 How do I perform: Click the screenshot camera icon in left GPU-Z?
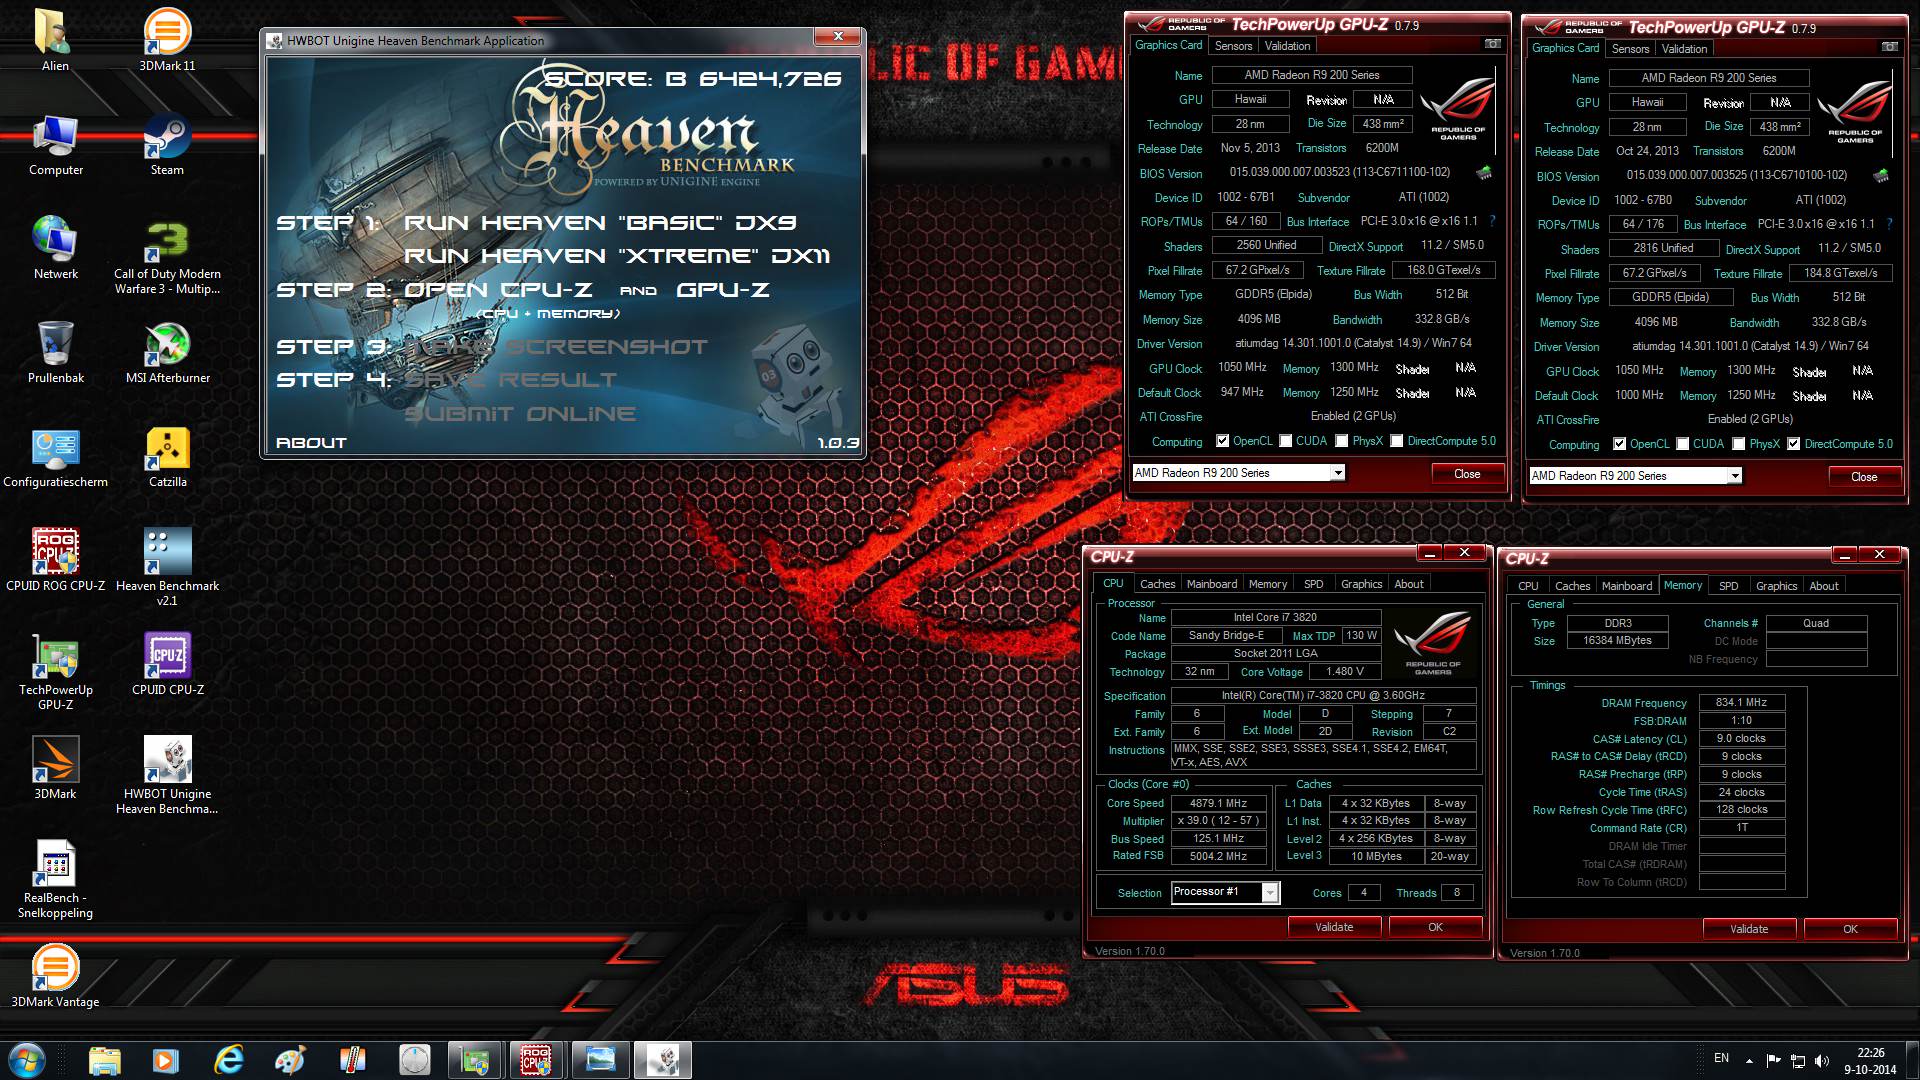coord(1492,44)
